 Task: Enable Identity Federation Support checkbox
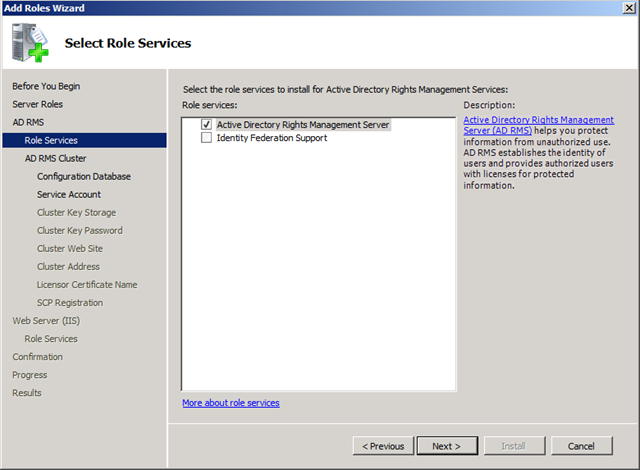[207, 137]
